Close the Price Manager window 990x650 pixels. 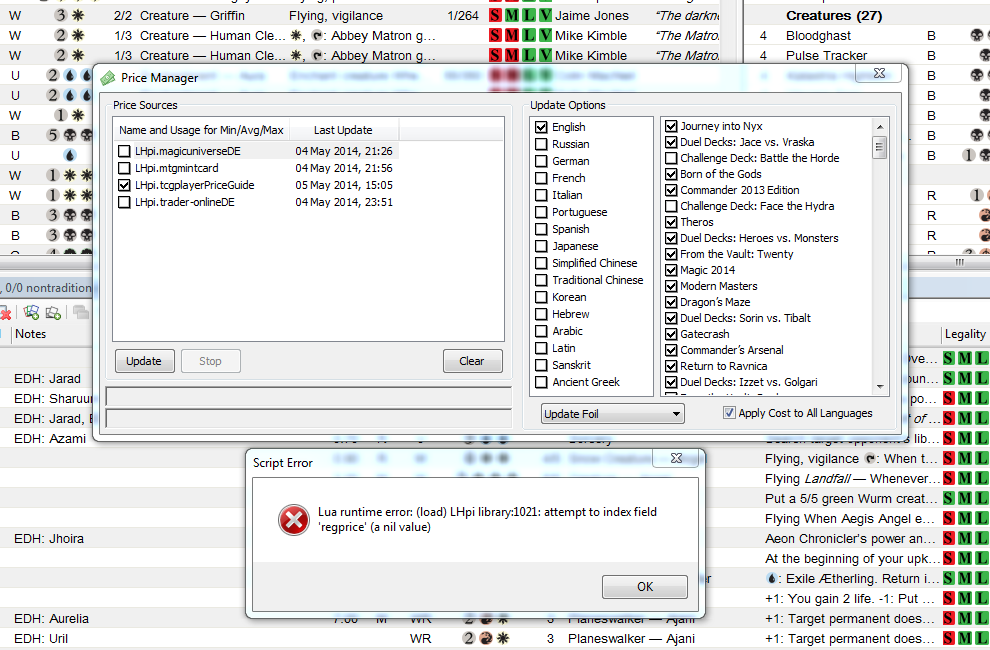[877, 75]
